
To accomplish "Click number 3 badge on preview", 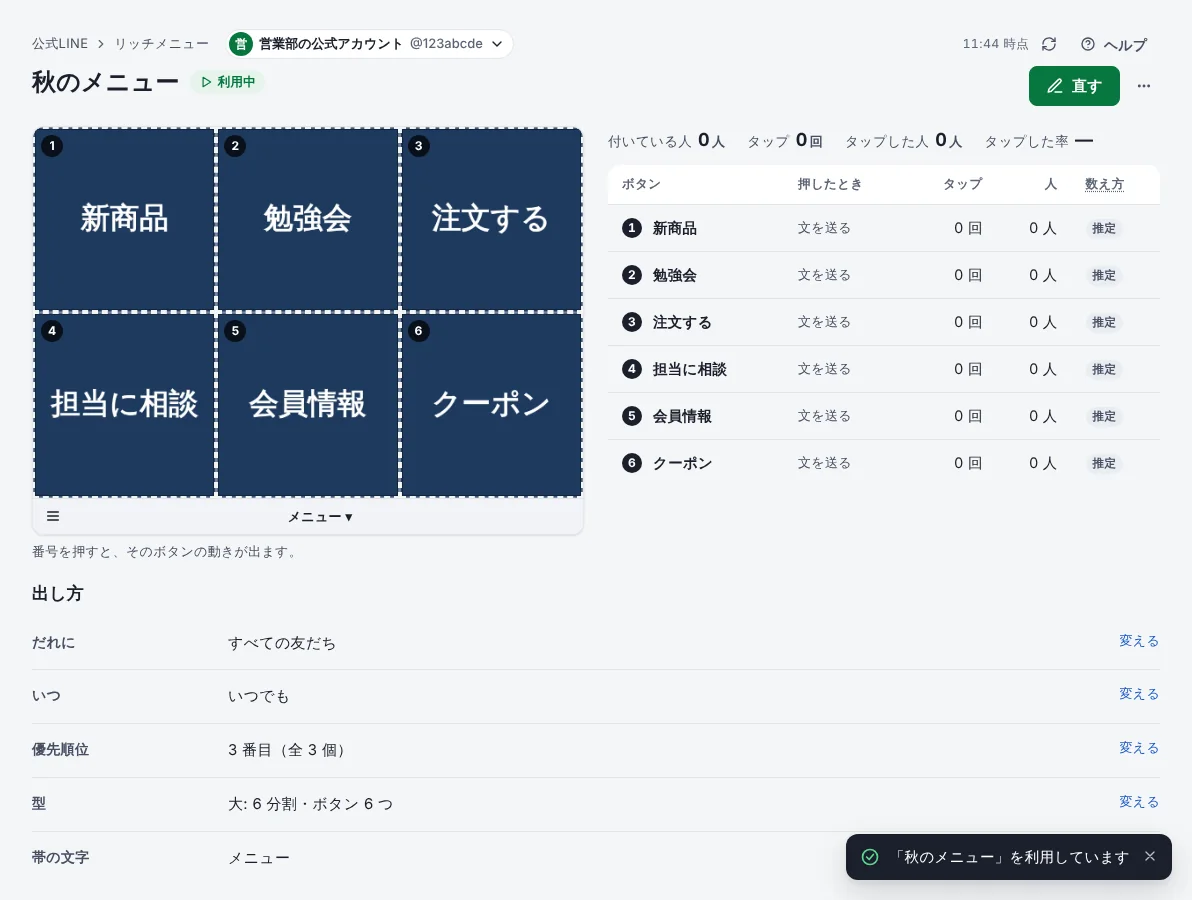I will click(x=418, y=146).
